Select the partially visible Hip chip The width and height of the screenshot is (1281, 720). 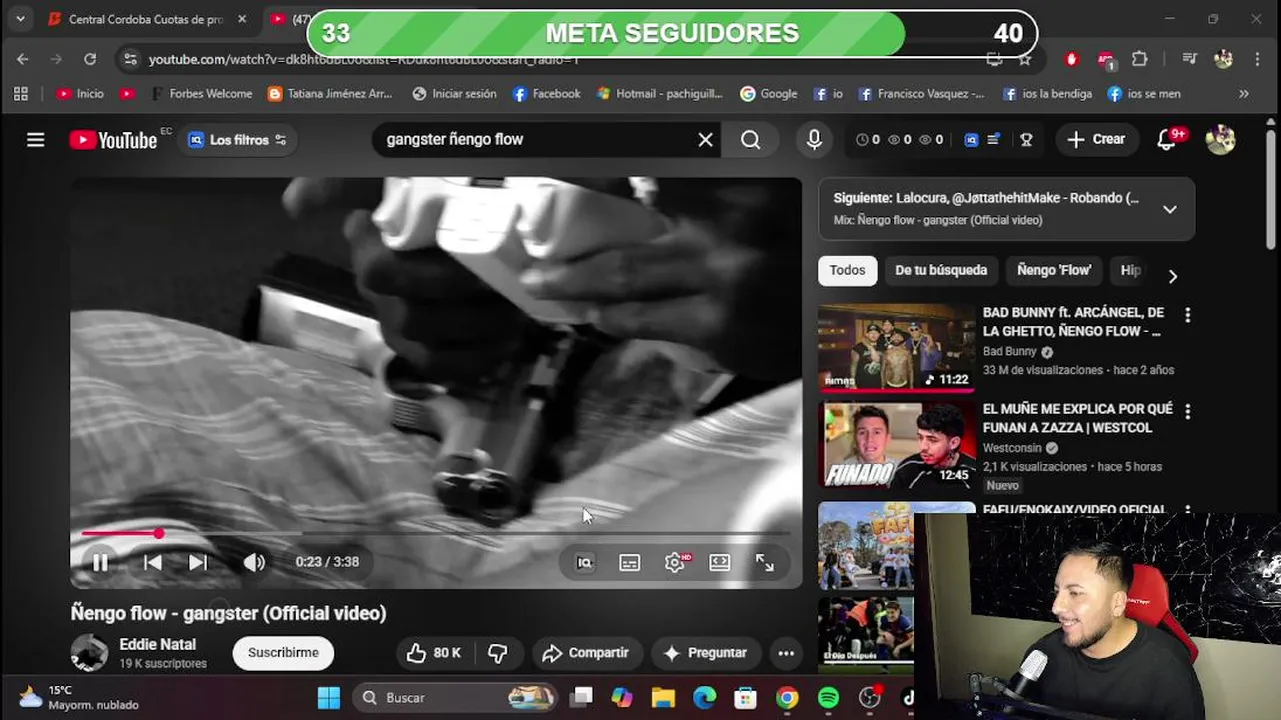[x=1130, y=270]
